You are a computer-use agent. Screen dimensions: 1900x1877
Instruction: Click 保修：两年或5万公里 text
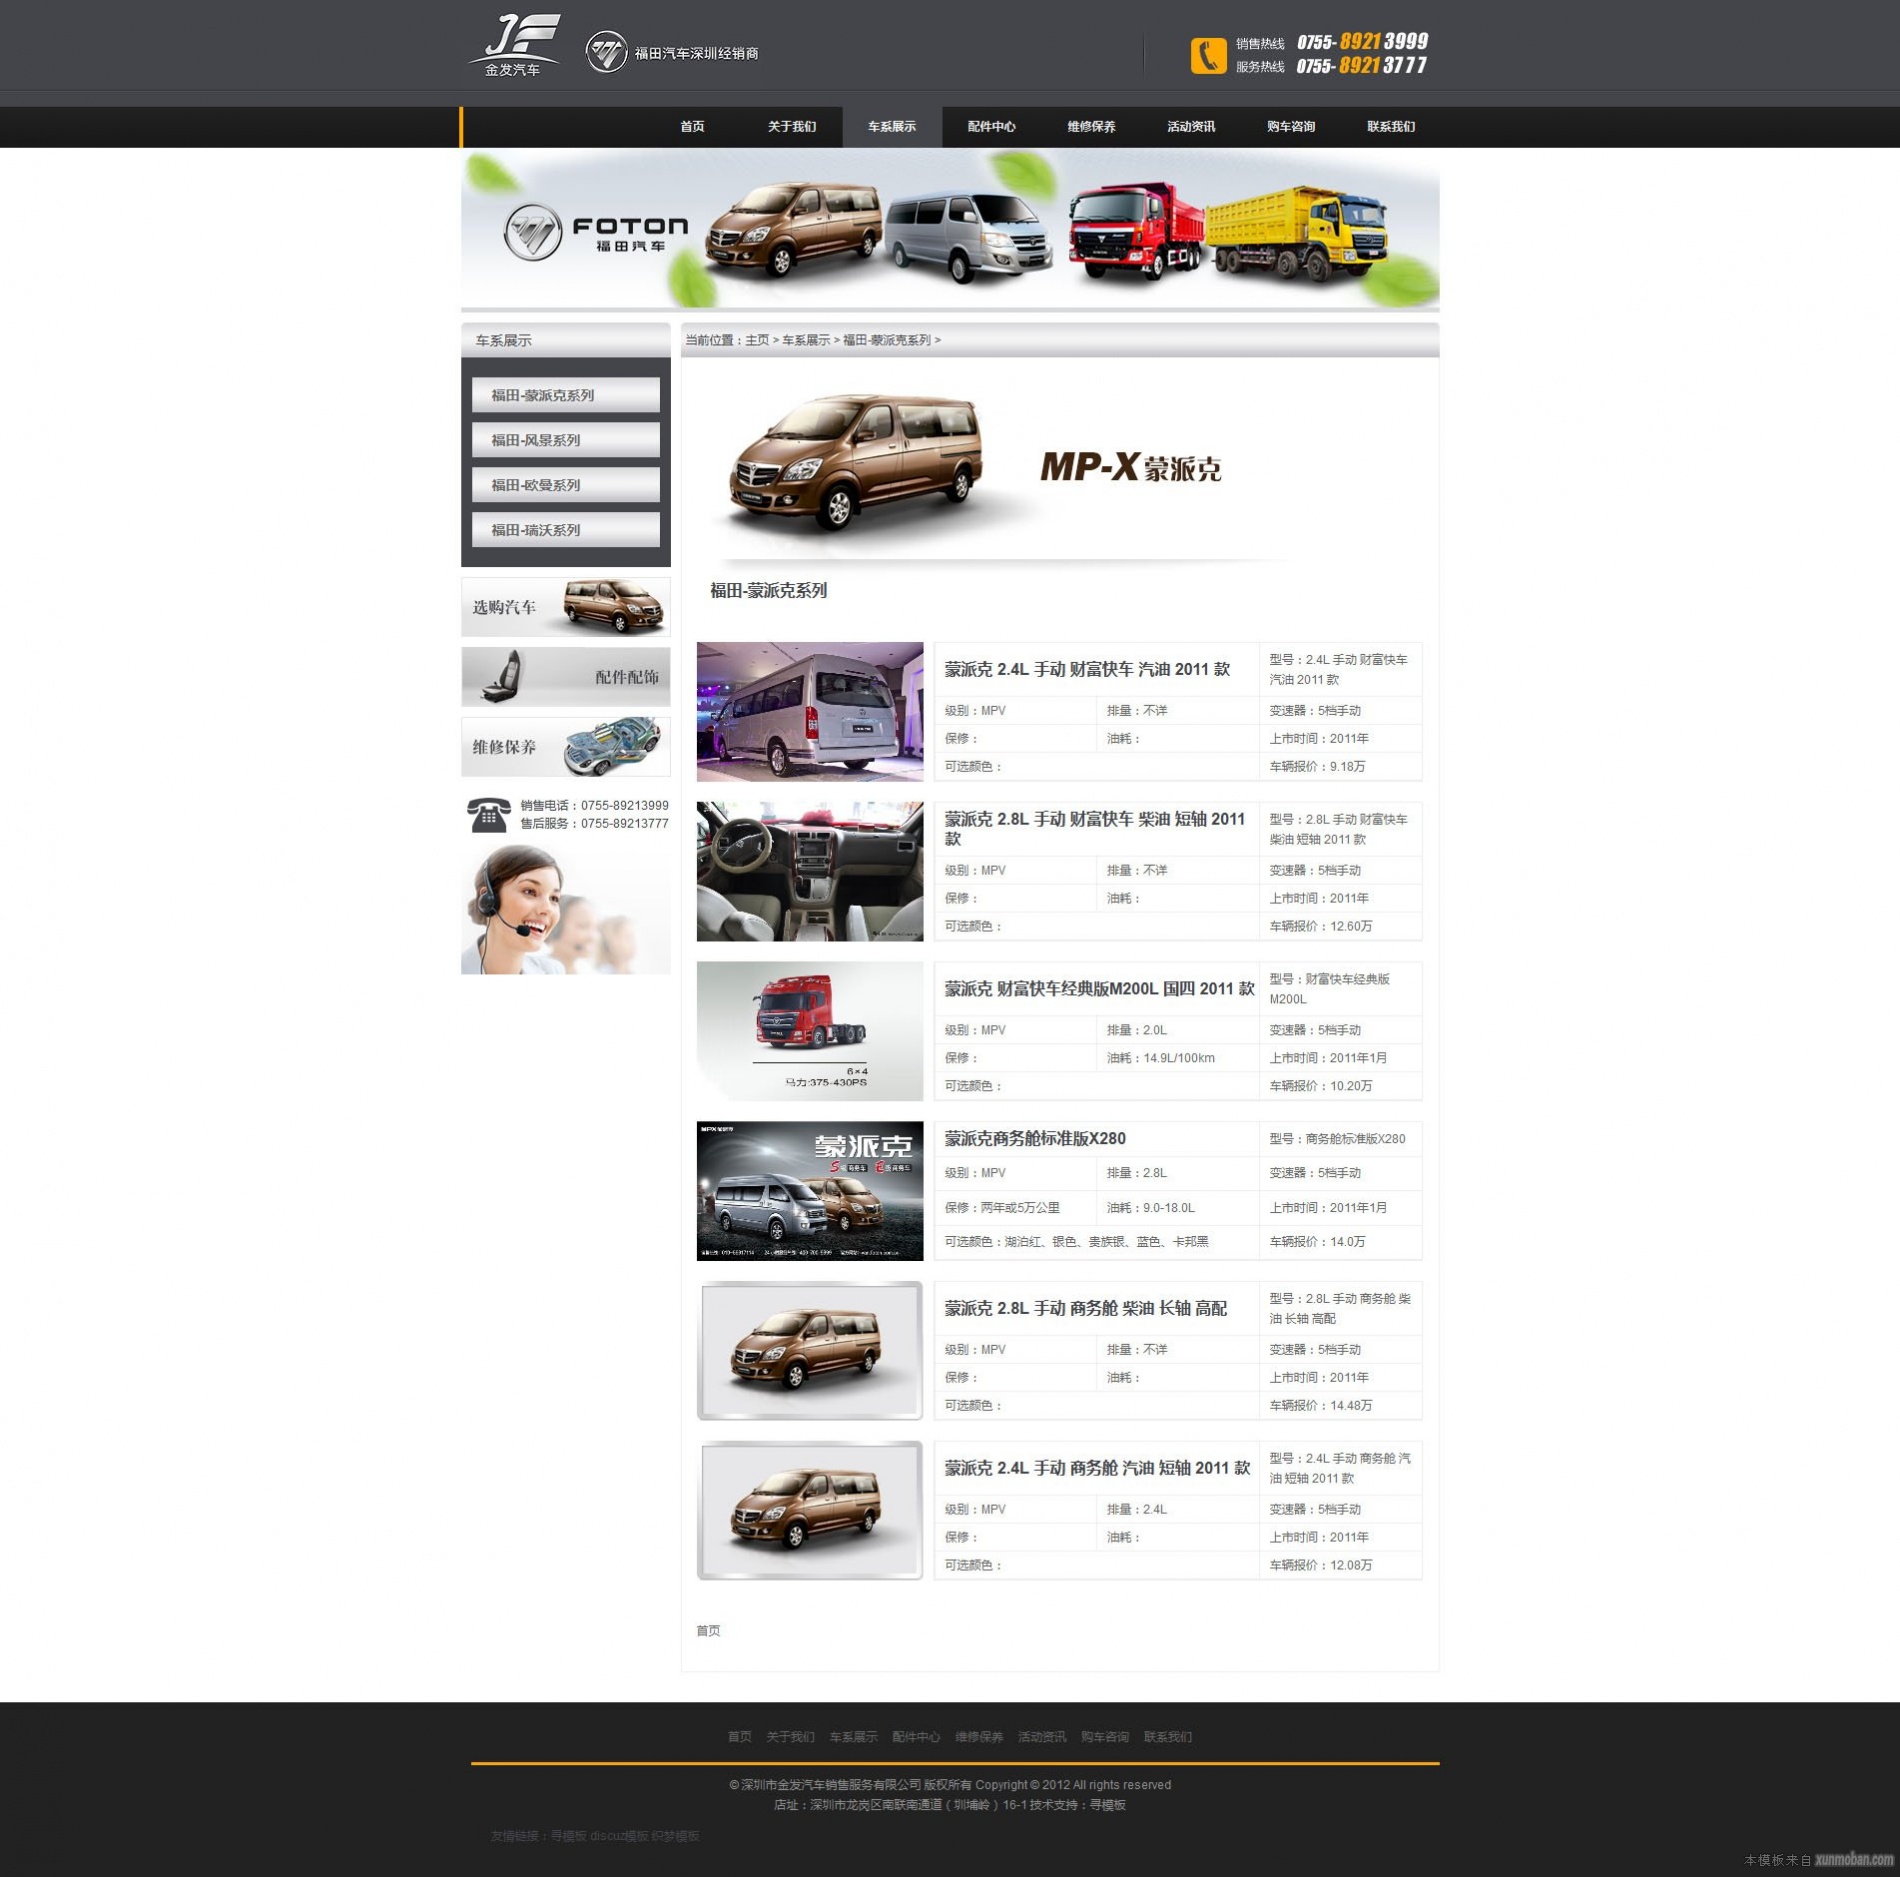[1002, 1208]
